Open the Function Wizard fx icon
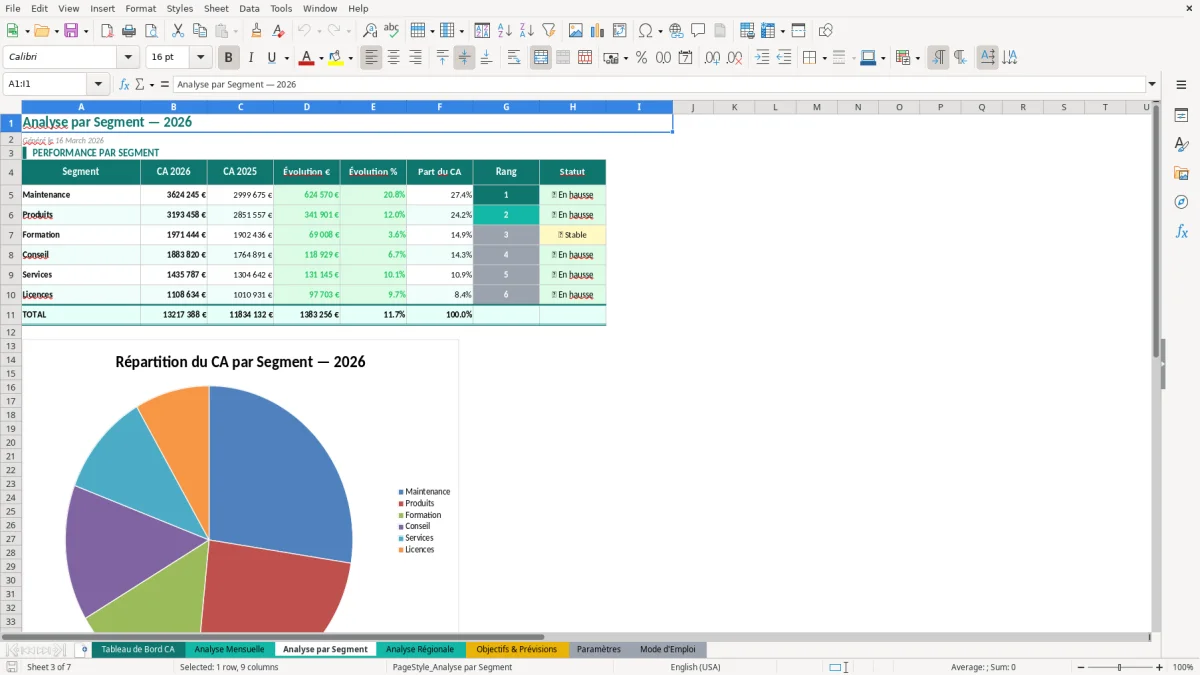1200x675 pixels. (124, 85)
